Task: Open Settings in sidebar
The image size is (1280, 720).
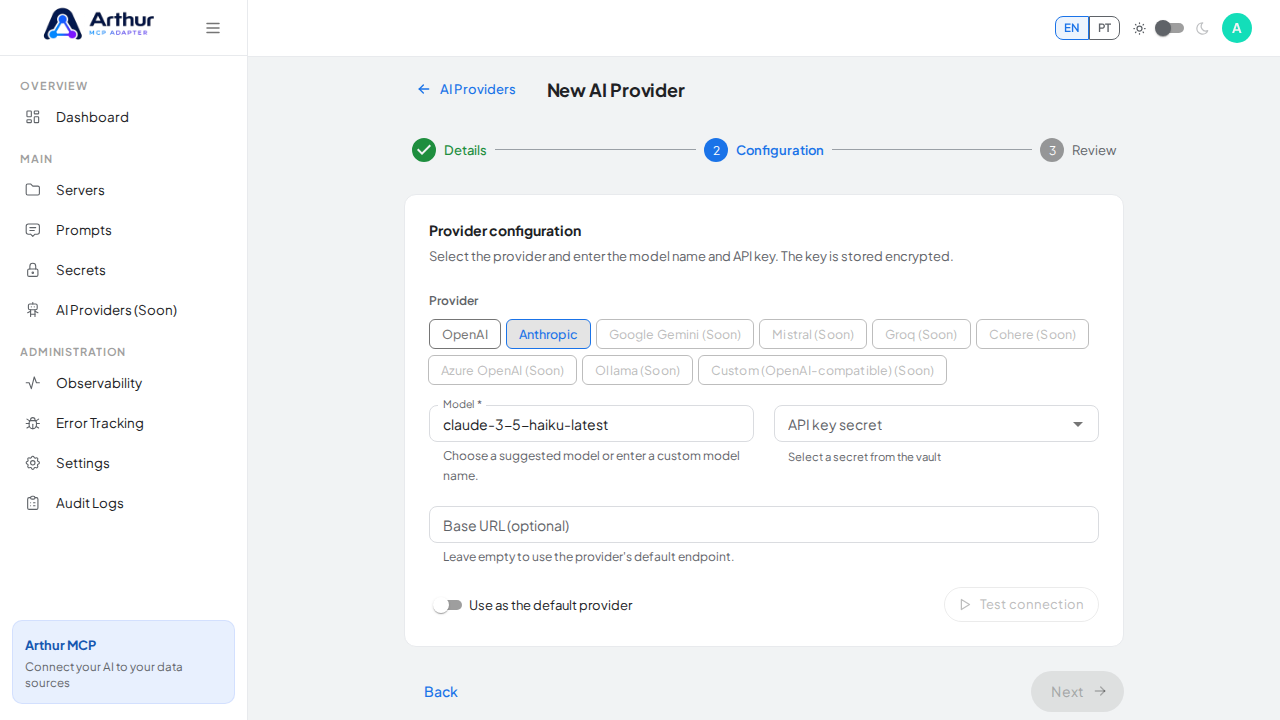Action: (123, 463)
